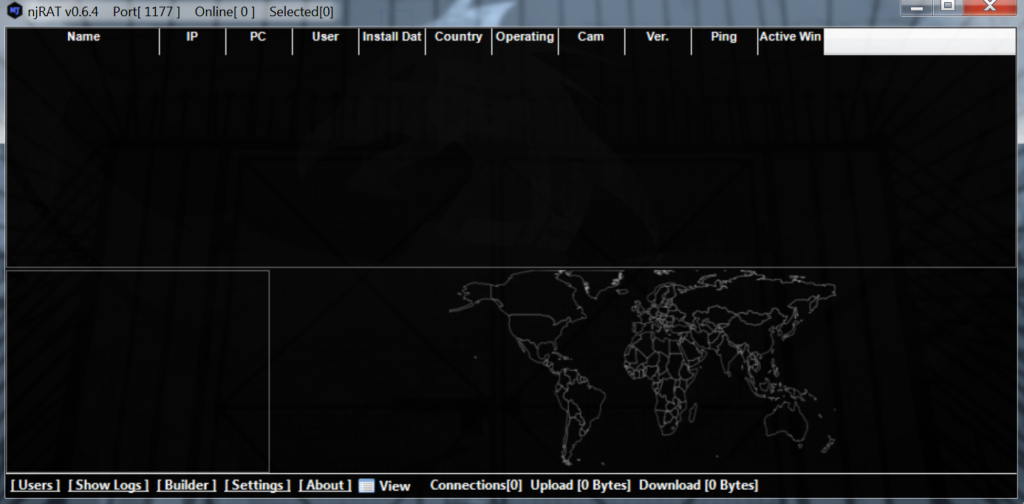Click the Ver. column header
Image resolution: width=1024 pixels, height=504 pixels.
[x=658, y=37]
